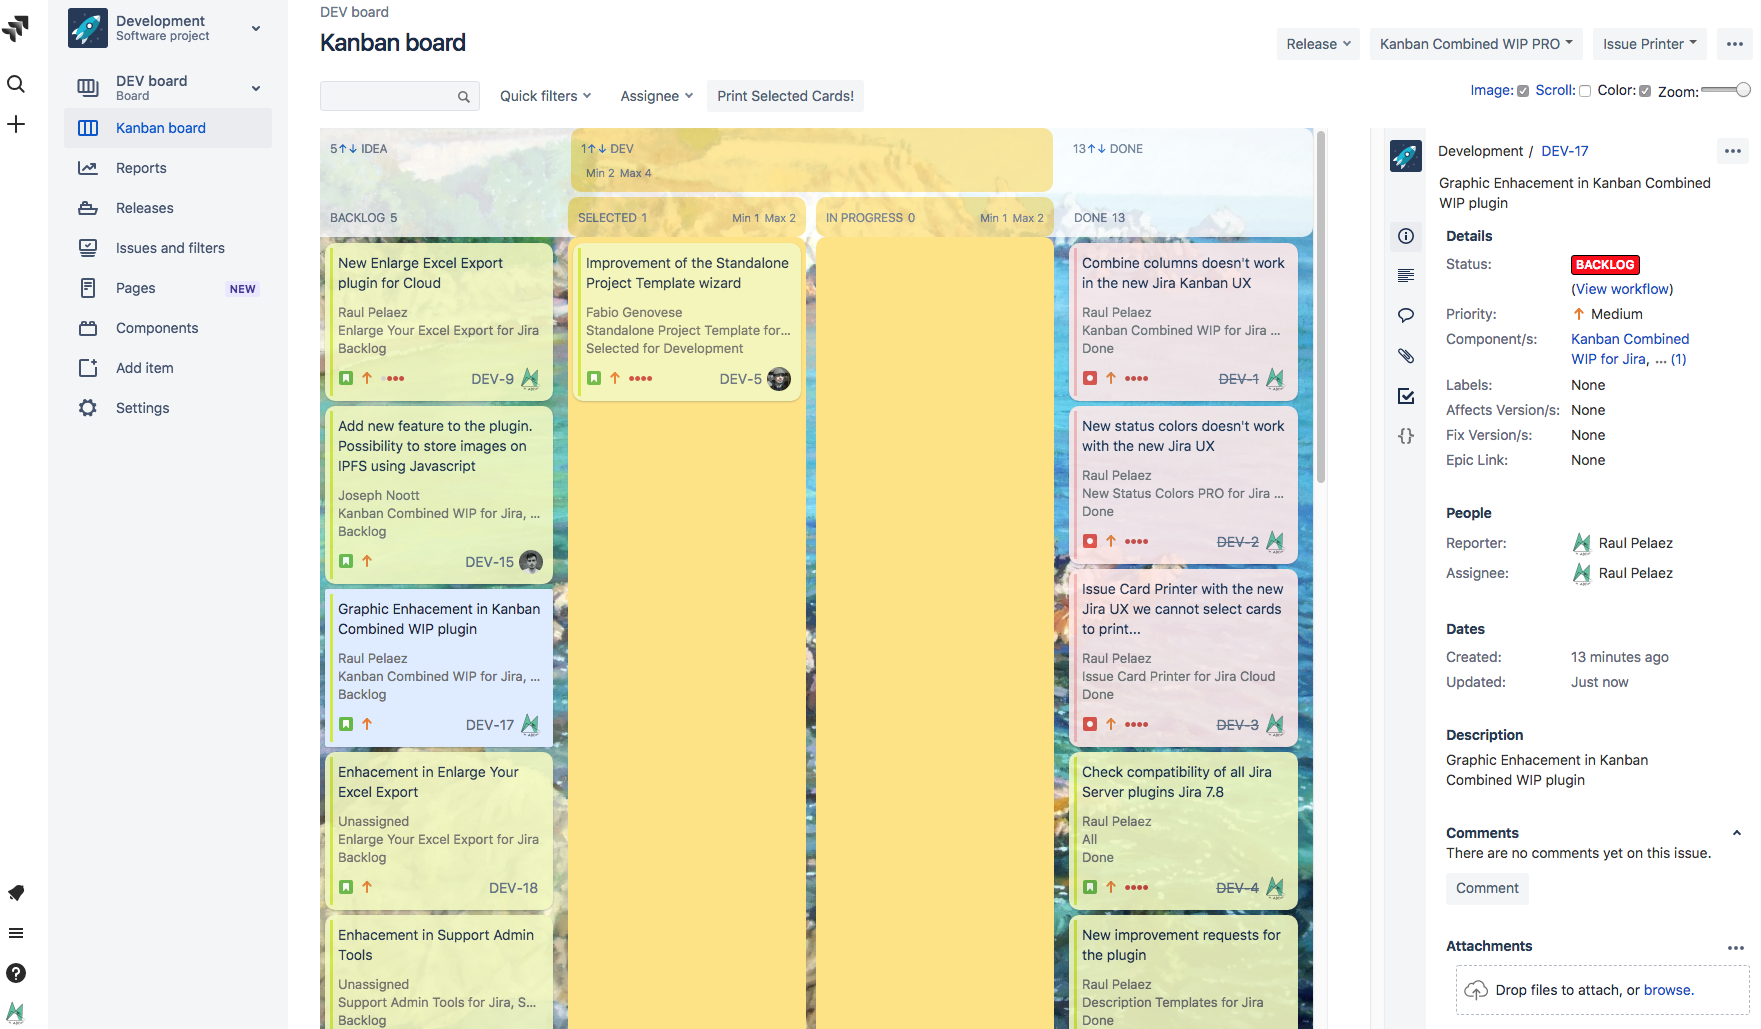Open the developer braces icon in issue panel
This screenshot has width=1761, height=1029.
click(x=1406, y=436)
